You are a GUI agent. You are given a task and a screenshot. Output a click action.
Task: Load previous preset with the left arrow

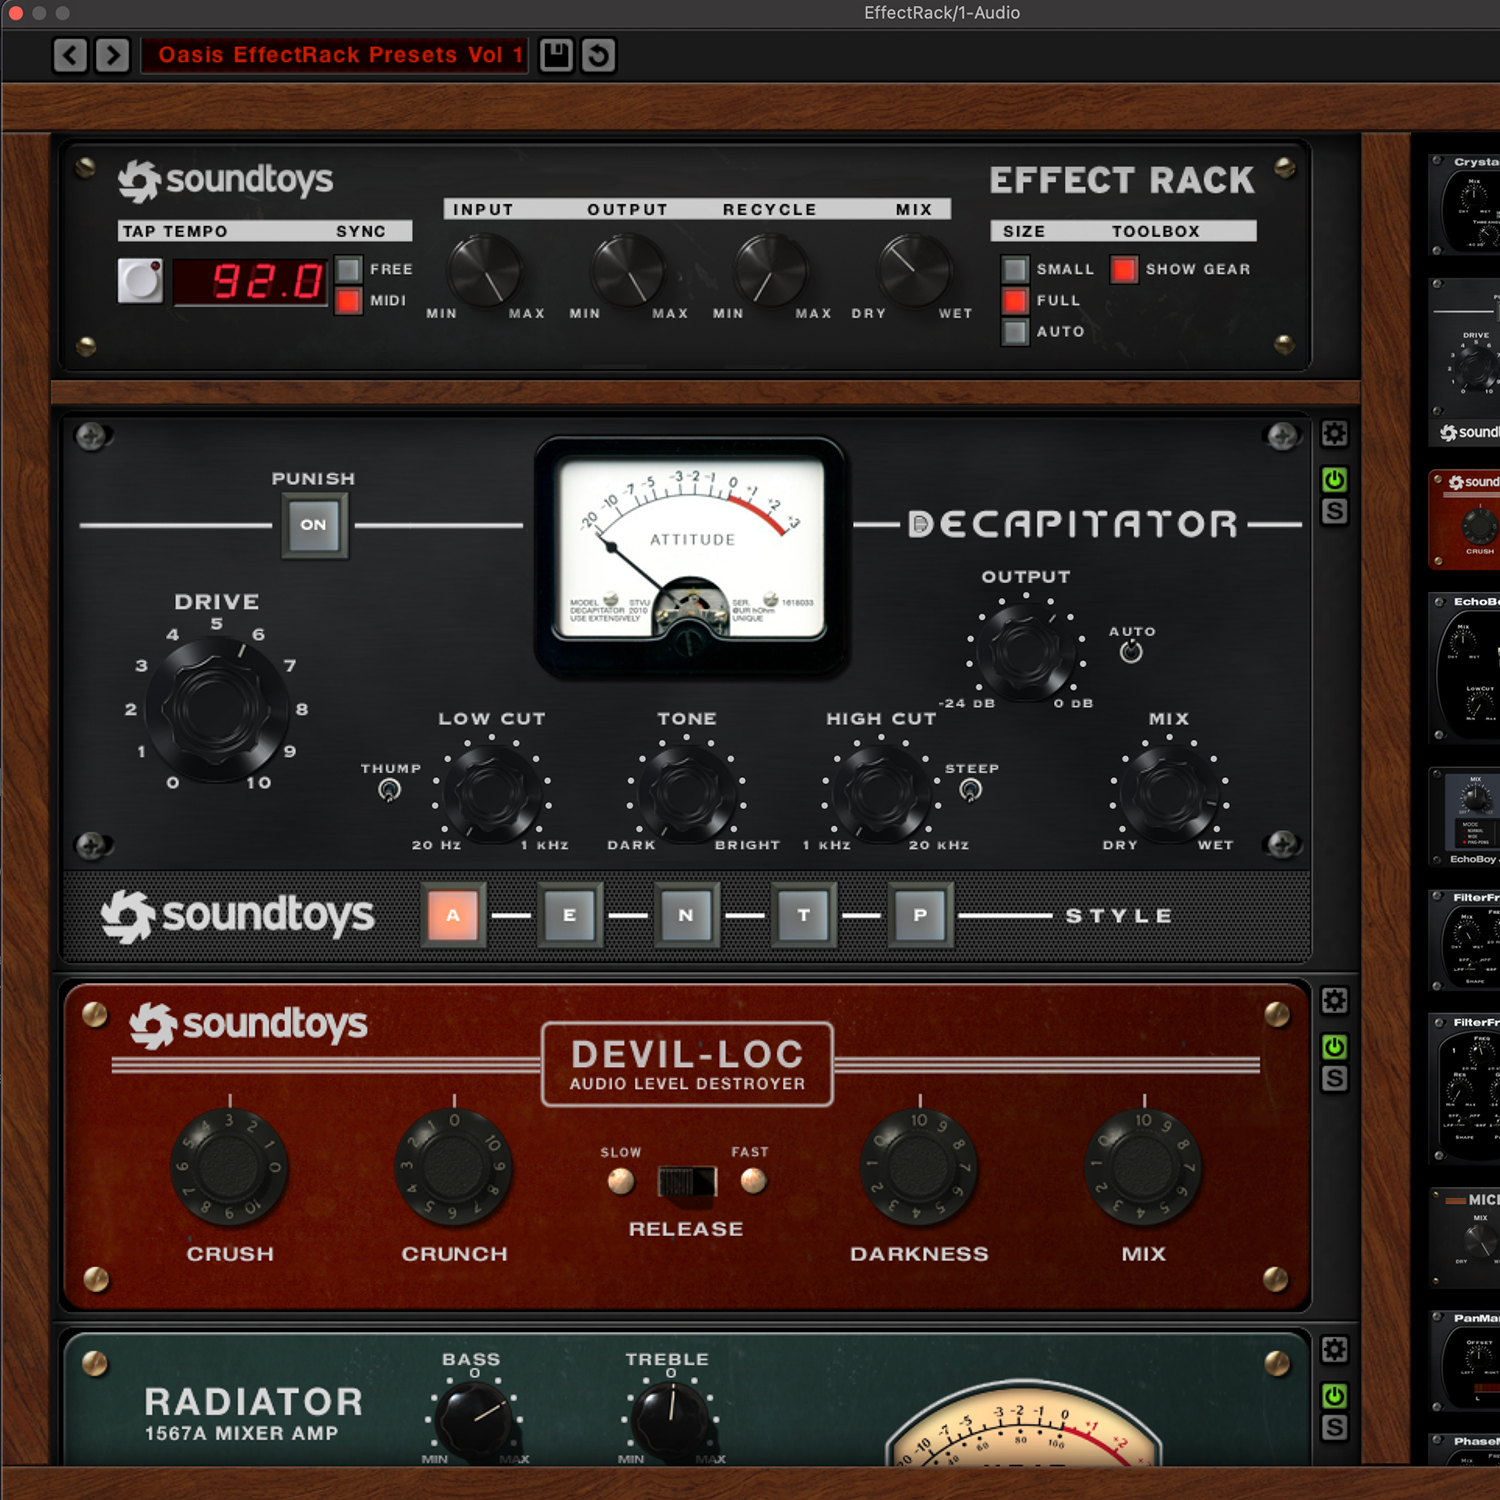tap(69, 56)
